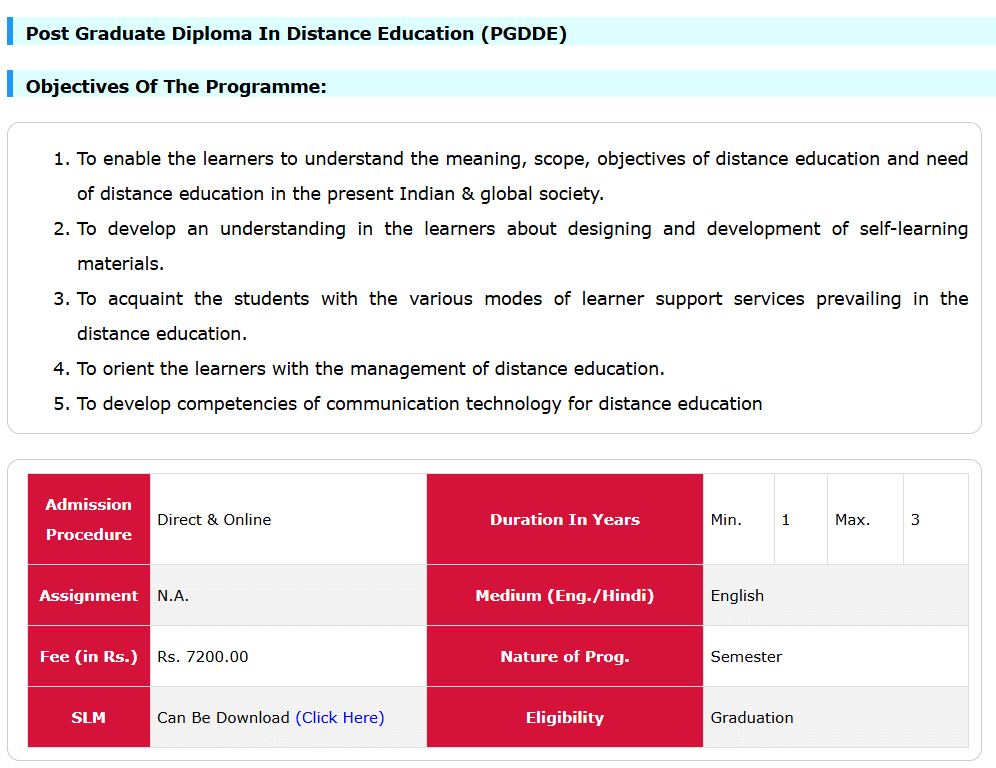Select the first objective about meaning and scope
Screen dimensions: 996x768
pos(521,176)
